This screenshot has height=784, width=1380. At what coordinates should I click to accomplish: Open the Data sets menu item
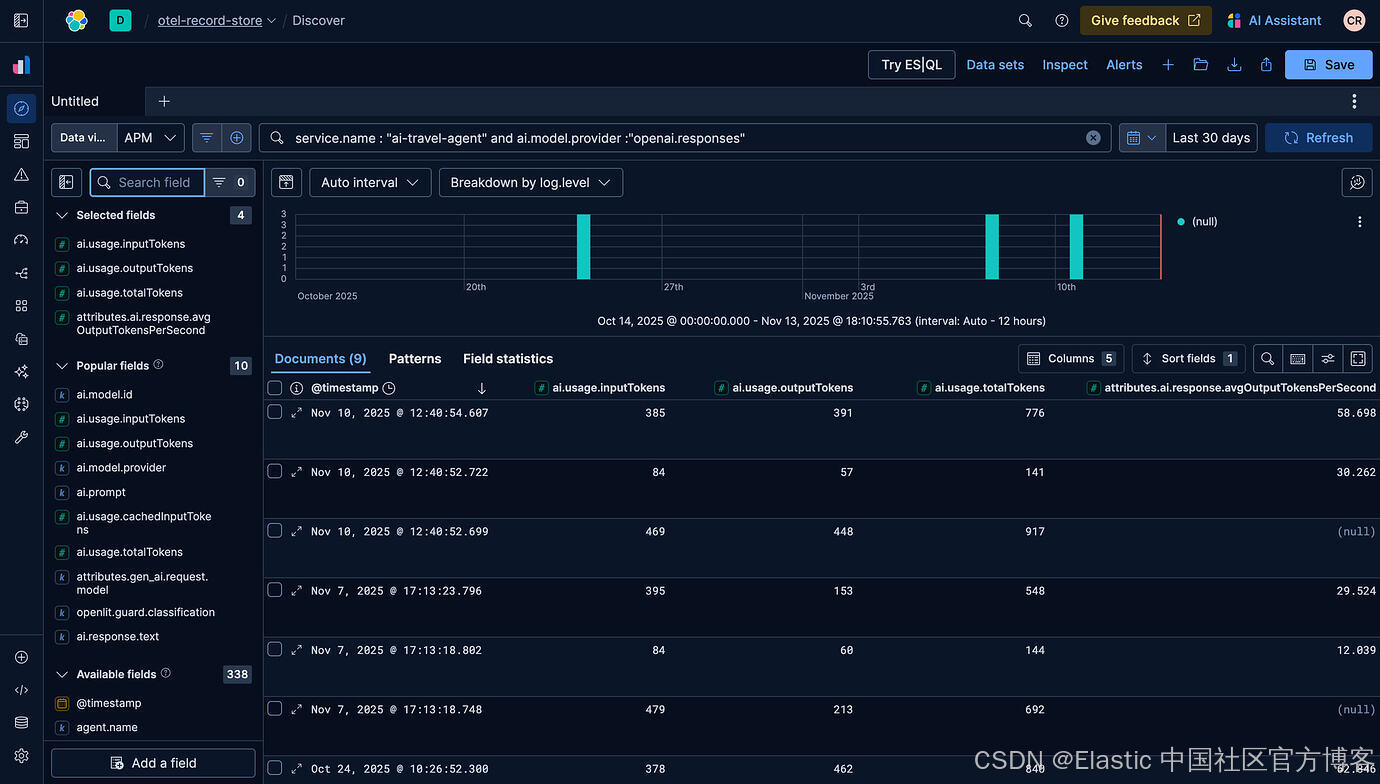[x=995, y=64]
